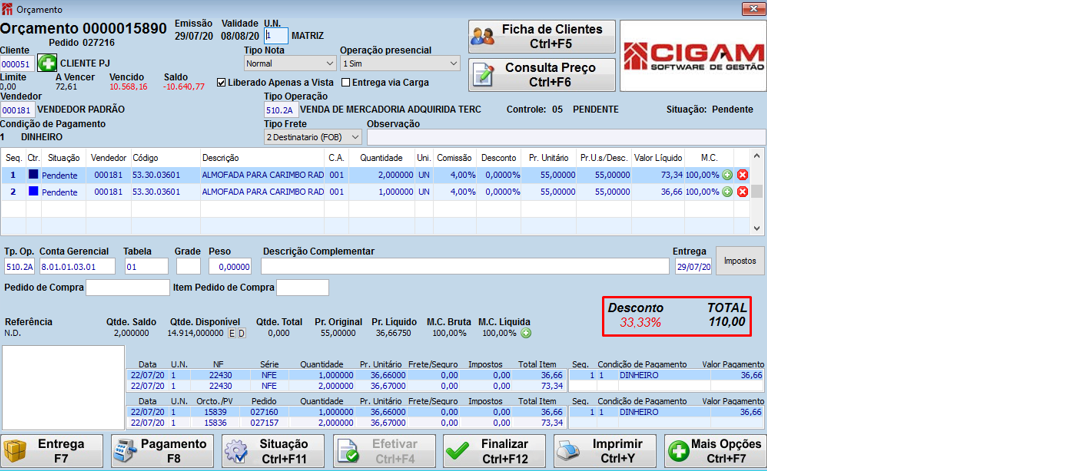Click the Quantidade column header in items grid
This screenshot has width=1080, height=471.
pos(380,158)
